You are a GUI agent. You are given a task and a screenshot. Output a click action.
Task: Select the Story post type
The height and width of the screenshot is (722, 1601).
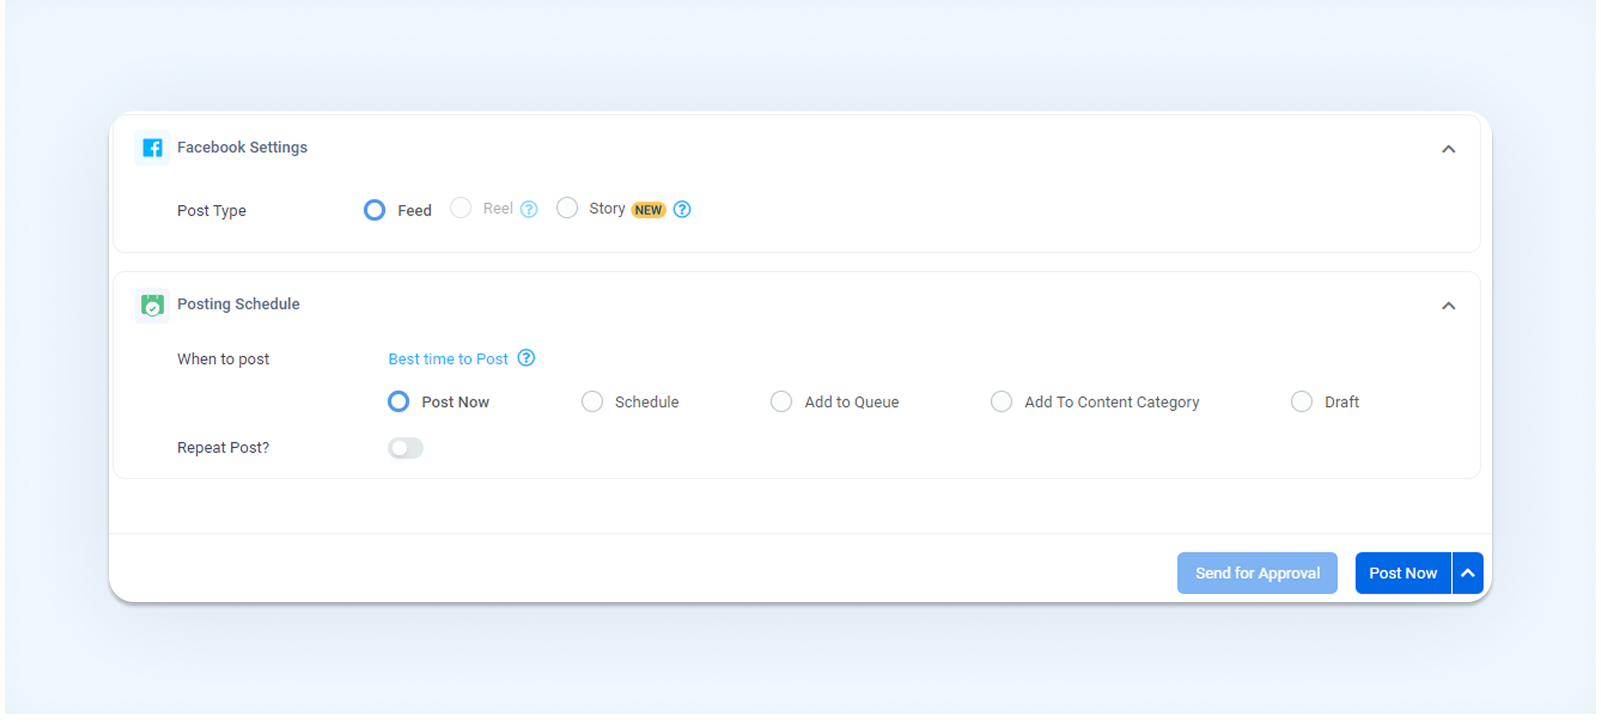567,208
